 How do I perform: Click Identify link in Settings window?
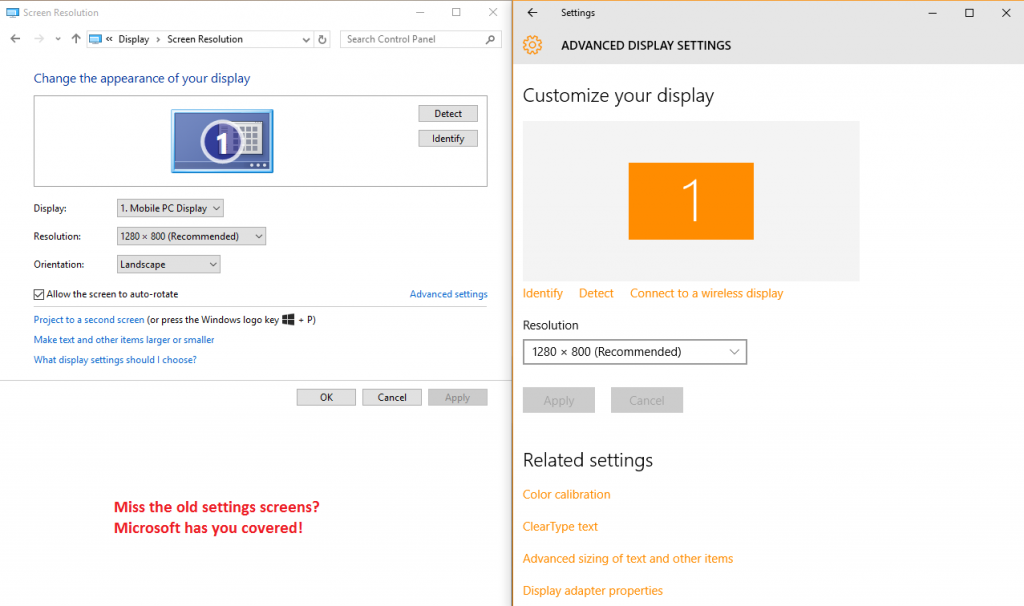coord(543,293)
